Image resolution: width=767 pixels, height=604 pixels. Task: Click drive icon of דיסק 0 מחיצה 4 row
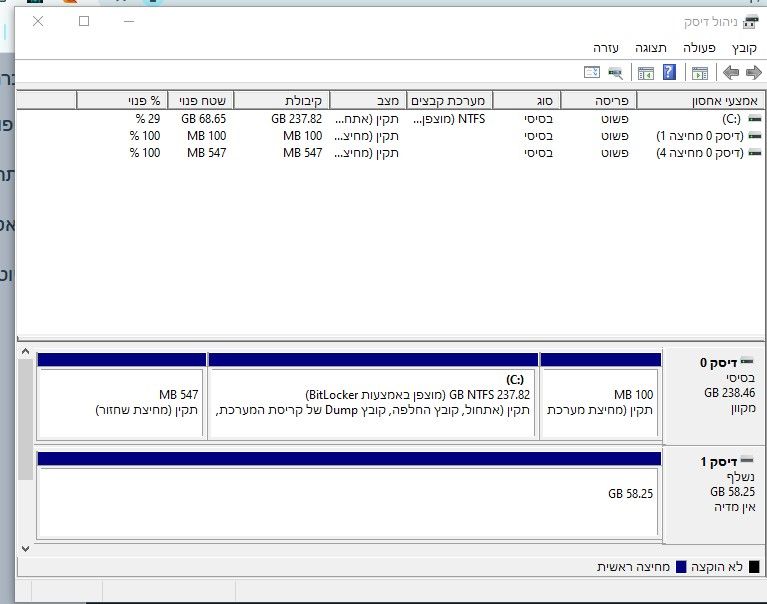click(755, 153)
